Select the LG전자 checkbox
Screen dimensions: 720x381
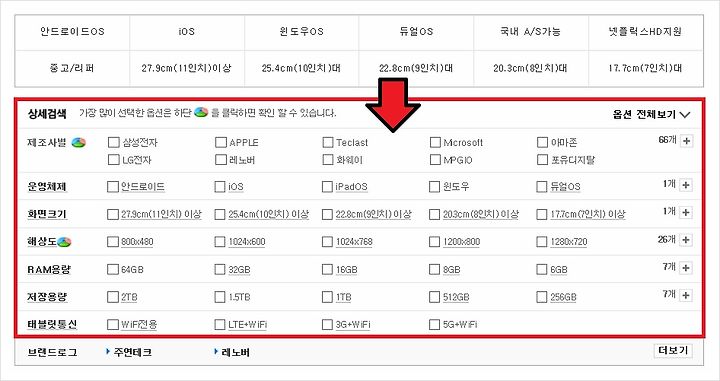pyautogui.click(x=113, y=160)
